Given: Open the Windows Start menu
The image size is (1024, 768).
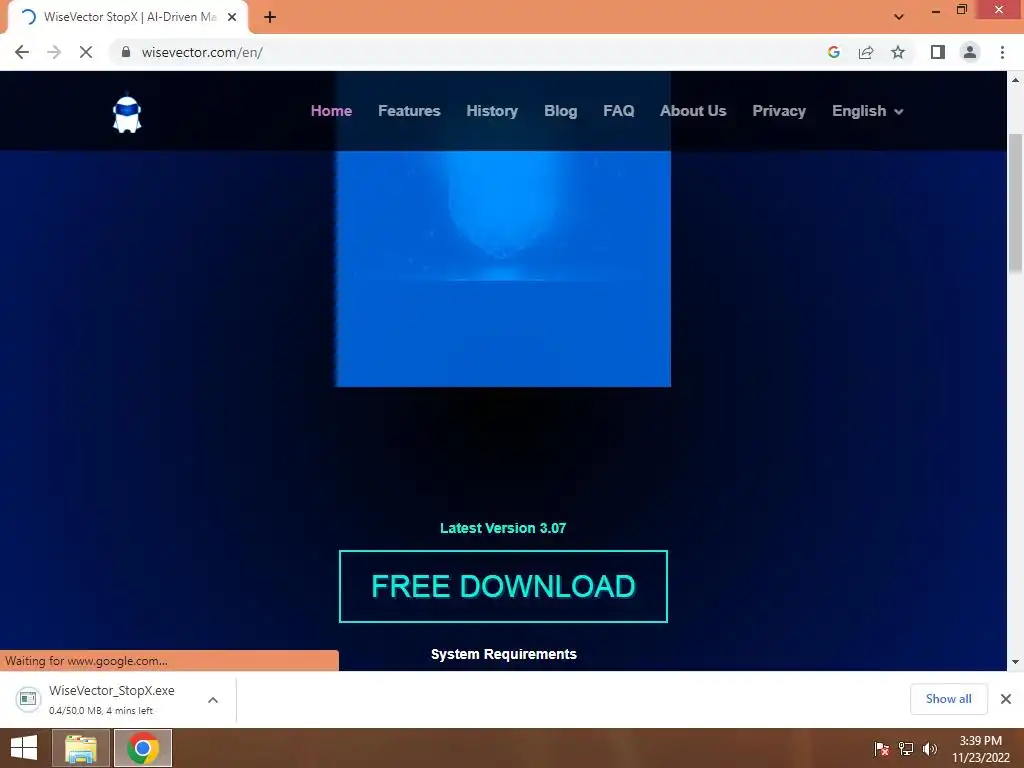Looking at the screenshot, I should 24,748.
